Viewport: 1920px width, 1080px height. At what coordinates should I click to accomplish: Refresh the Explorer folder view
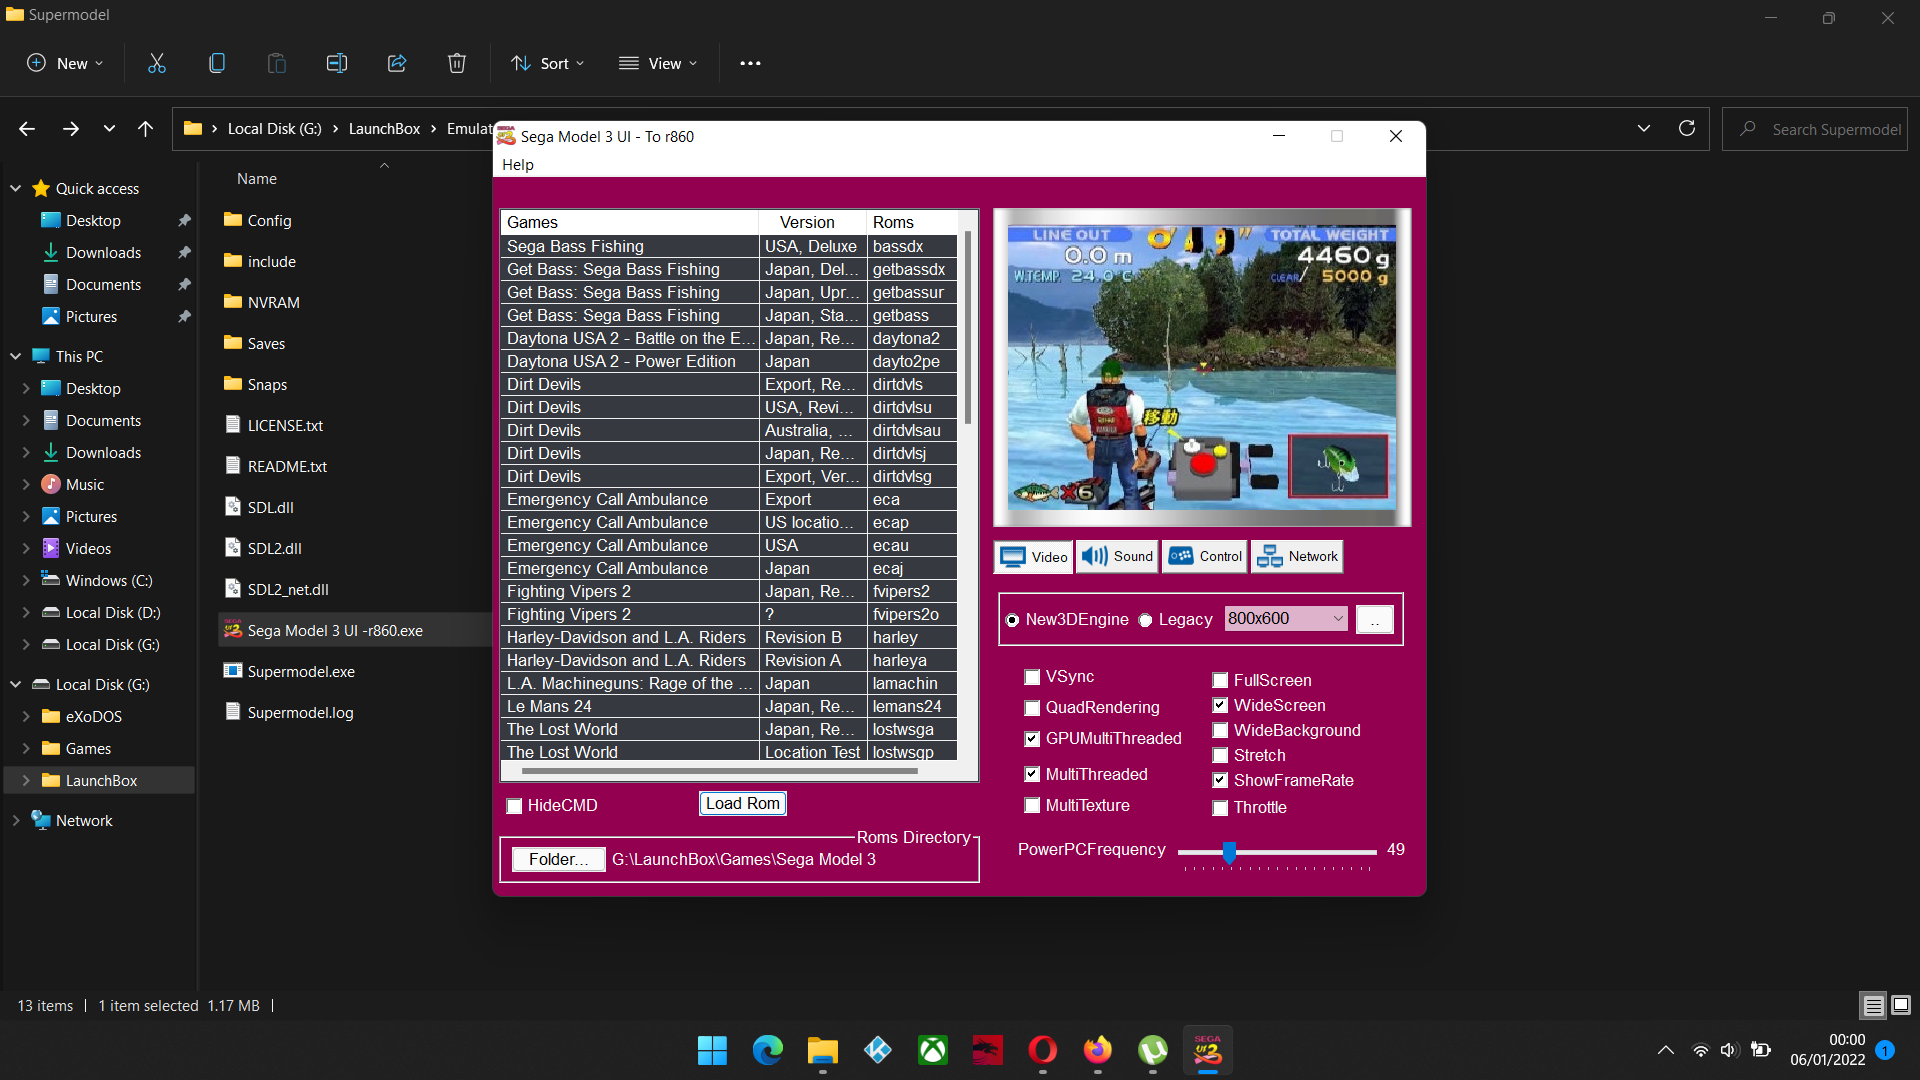pos(1687,129)
